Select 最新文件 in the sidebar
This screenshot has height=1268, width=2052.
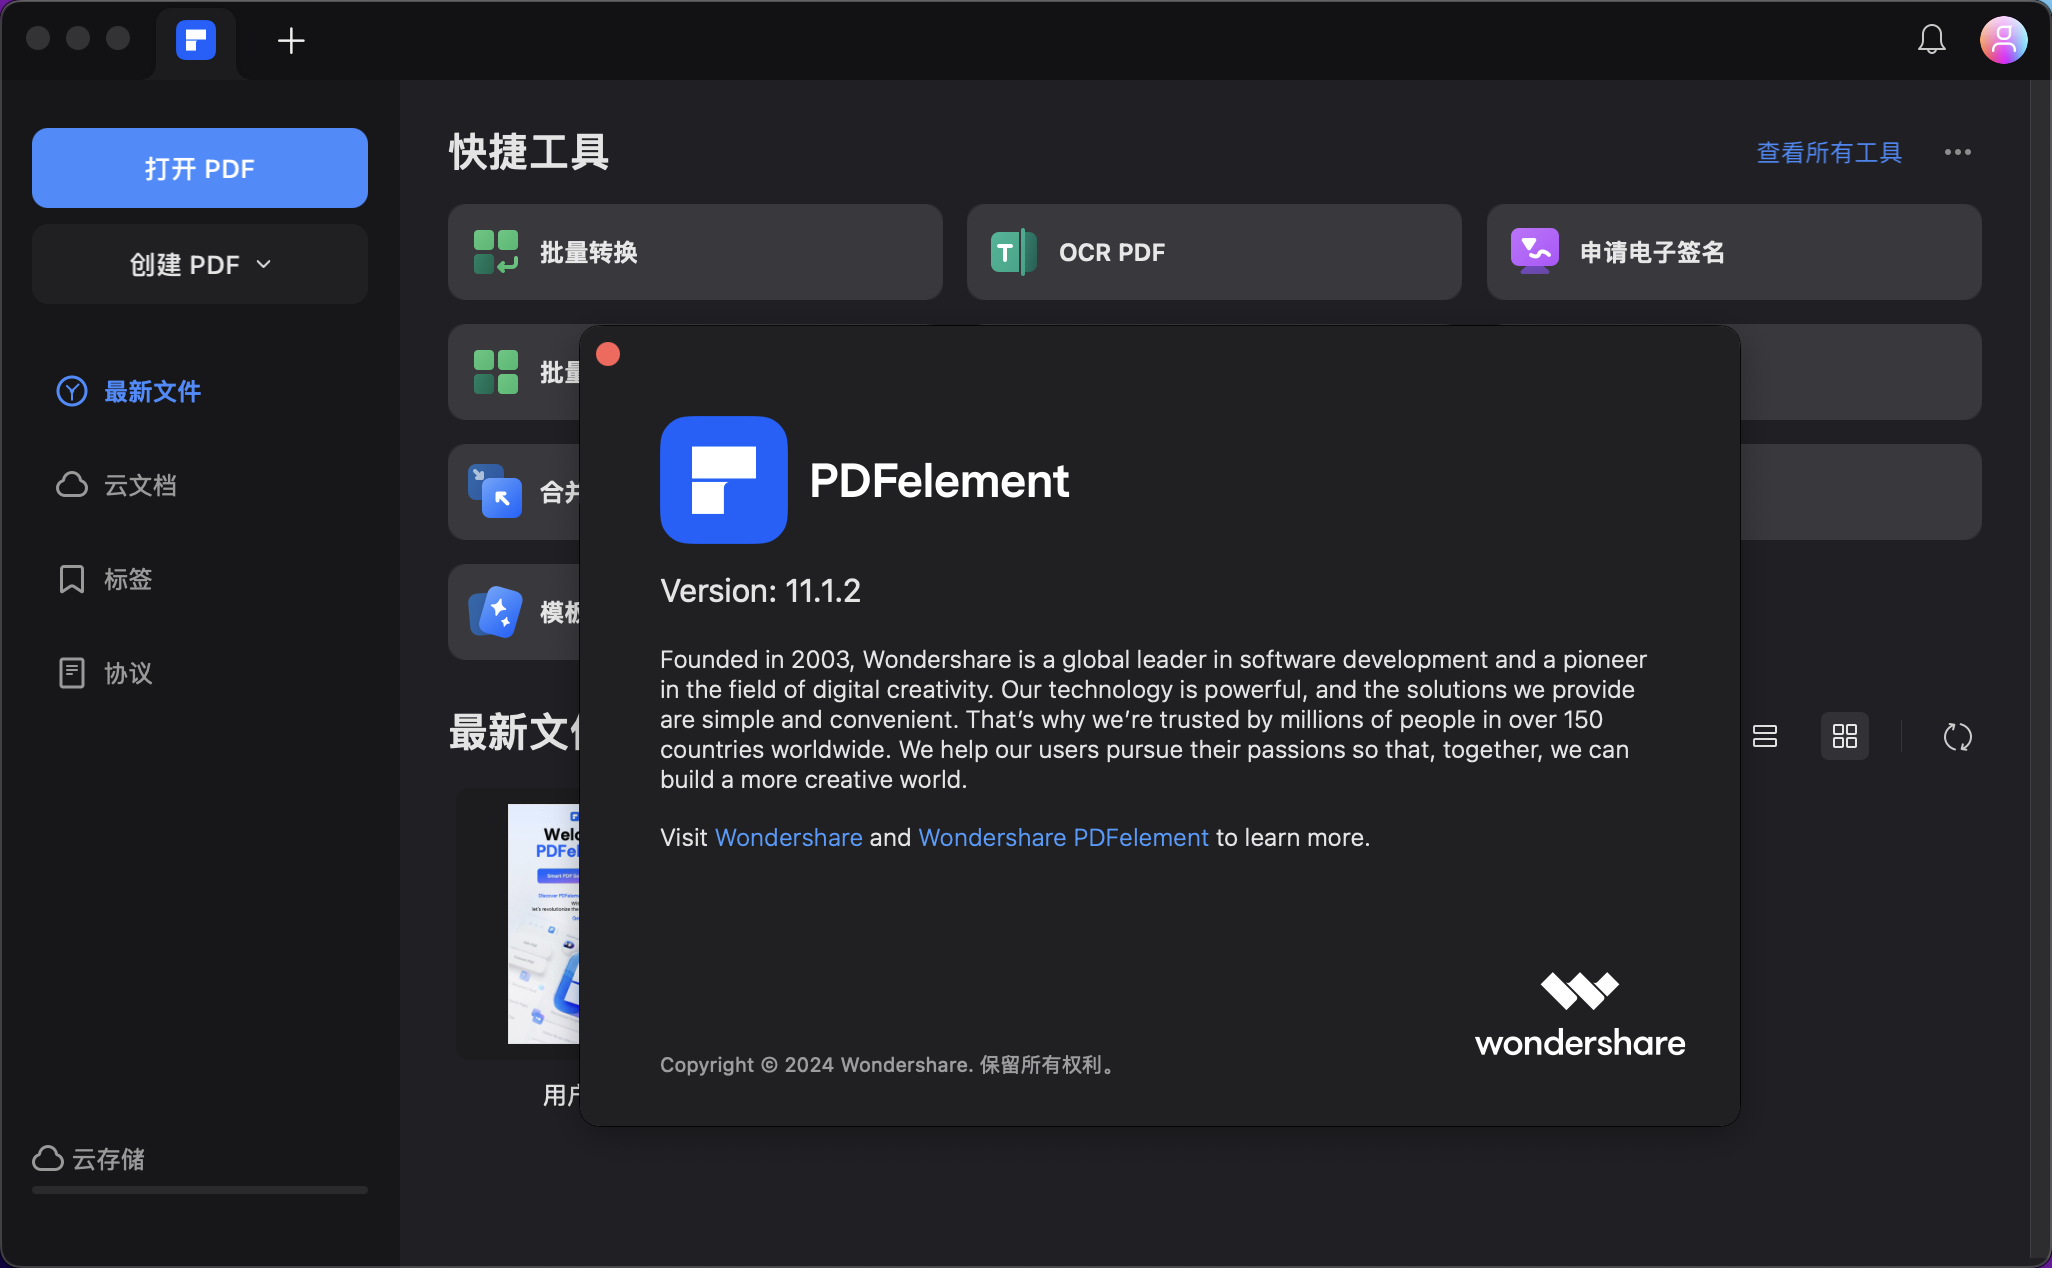(x=152, y=391)
